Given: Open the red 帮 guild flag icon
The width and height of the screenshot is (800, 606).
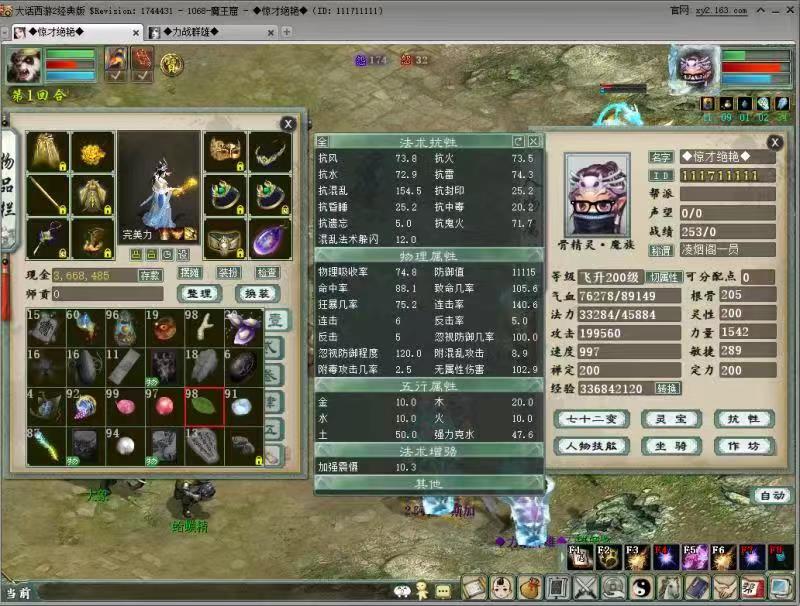Looking at the screenshot, I should 752,588.
